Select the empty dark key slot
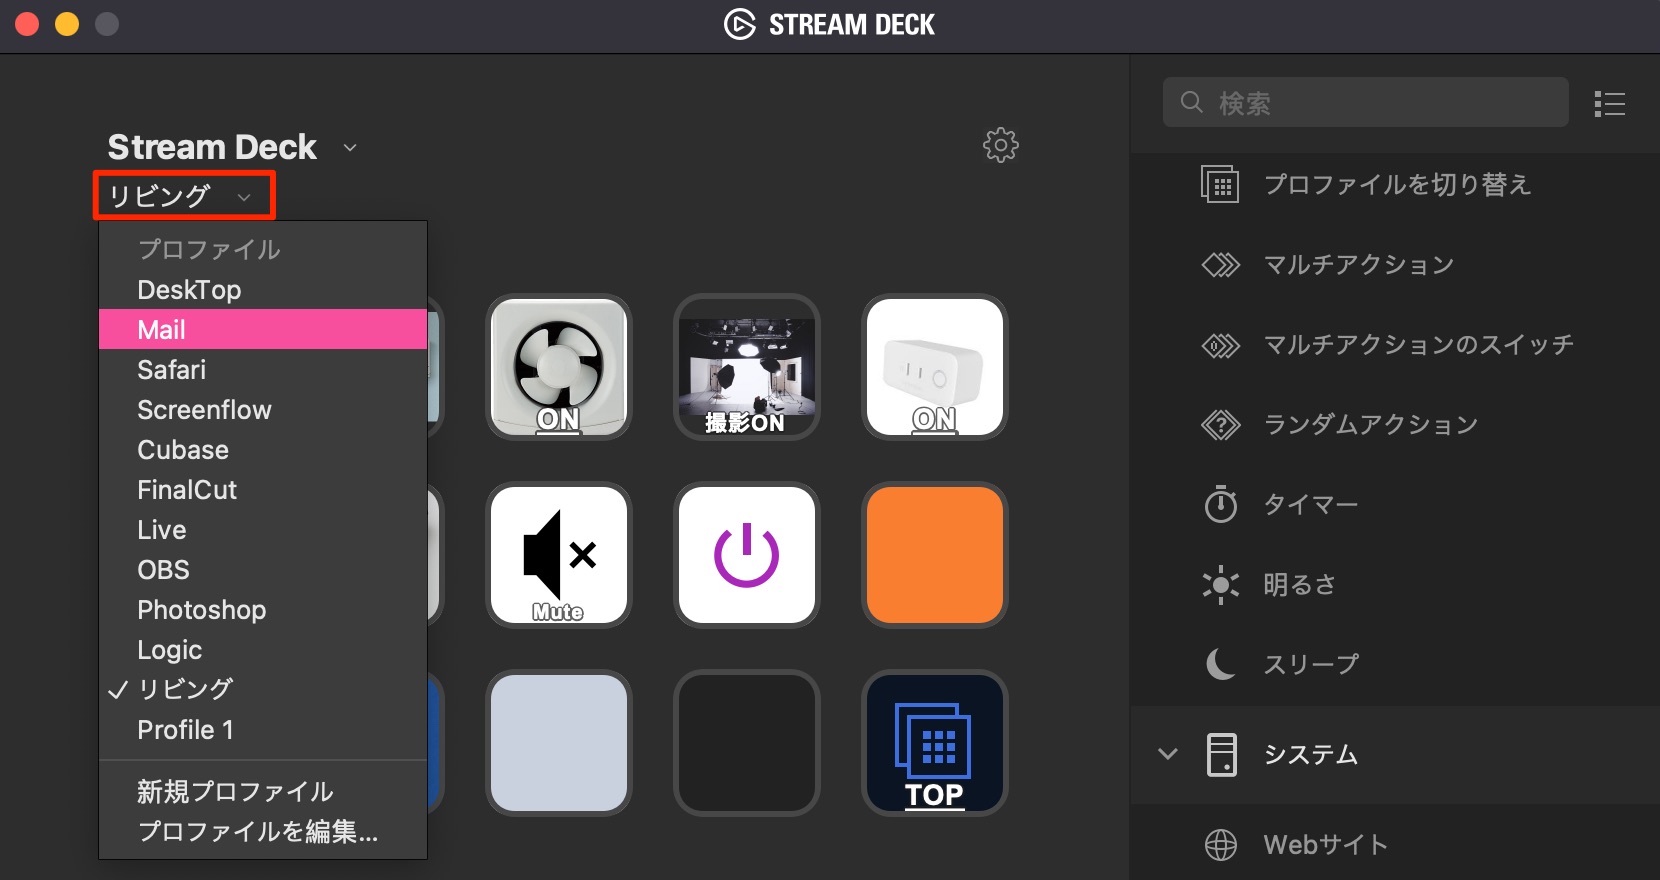This screenshot has height=880, width=1660. click(746, 743)
